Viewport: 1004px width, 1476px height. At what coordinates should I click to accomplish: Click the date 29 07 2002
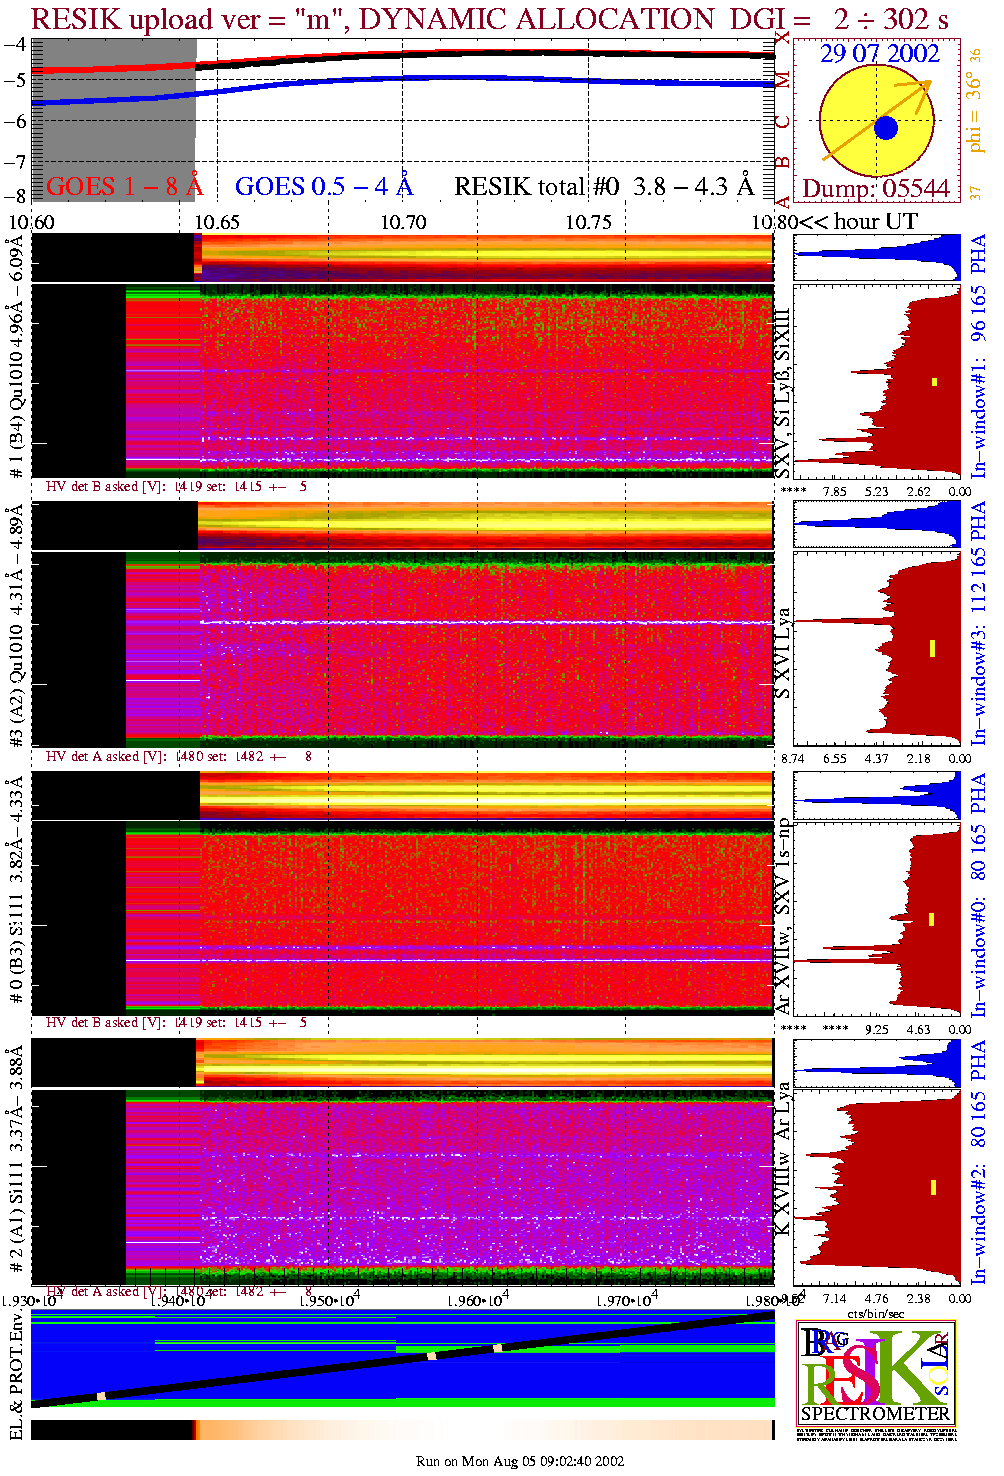pyautogui.click(x=879, y=54)
